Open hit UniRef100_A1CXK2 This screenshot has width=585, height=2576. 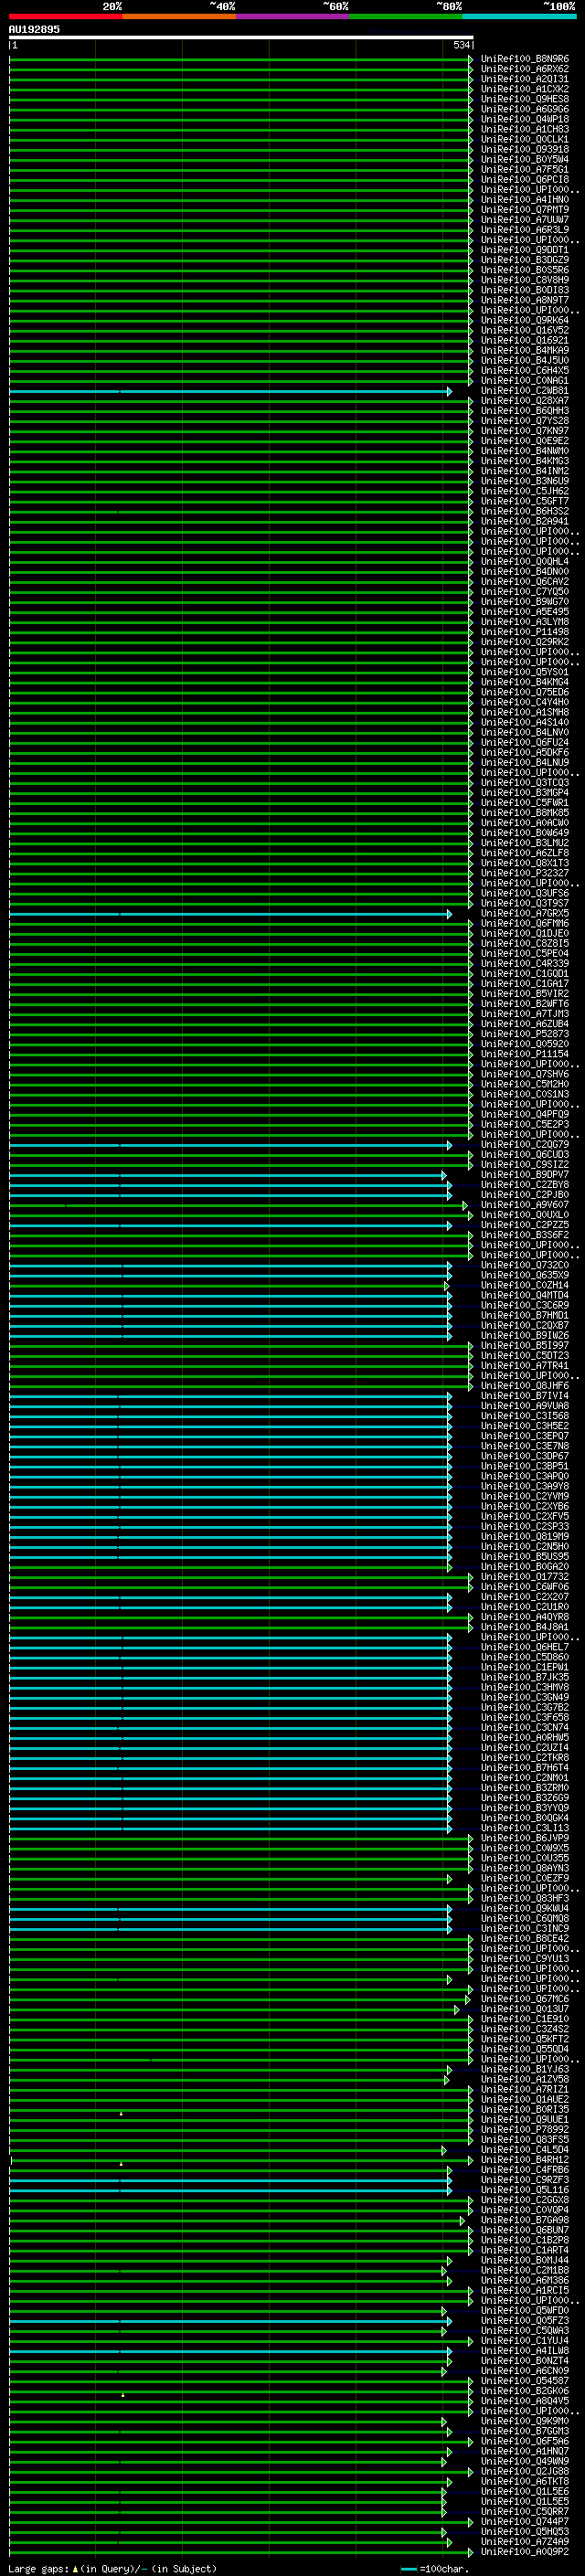[x=525, y=89]
